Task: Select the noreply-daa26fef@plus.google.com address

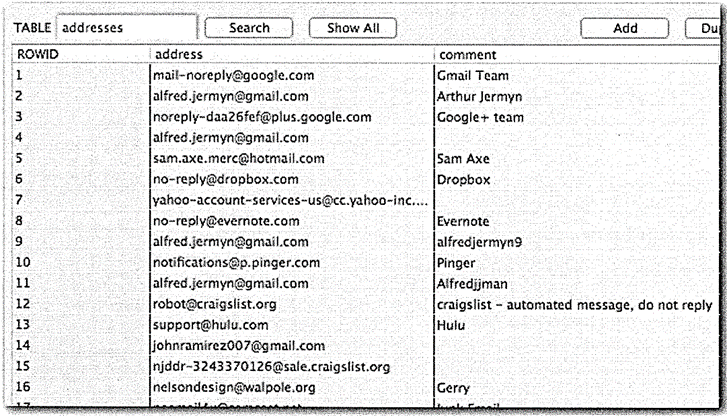Action: (x=292, y=117)
